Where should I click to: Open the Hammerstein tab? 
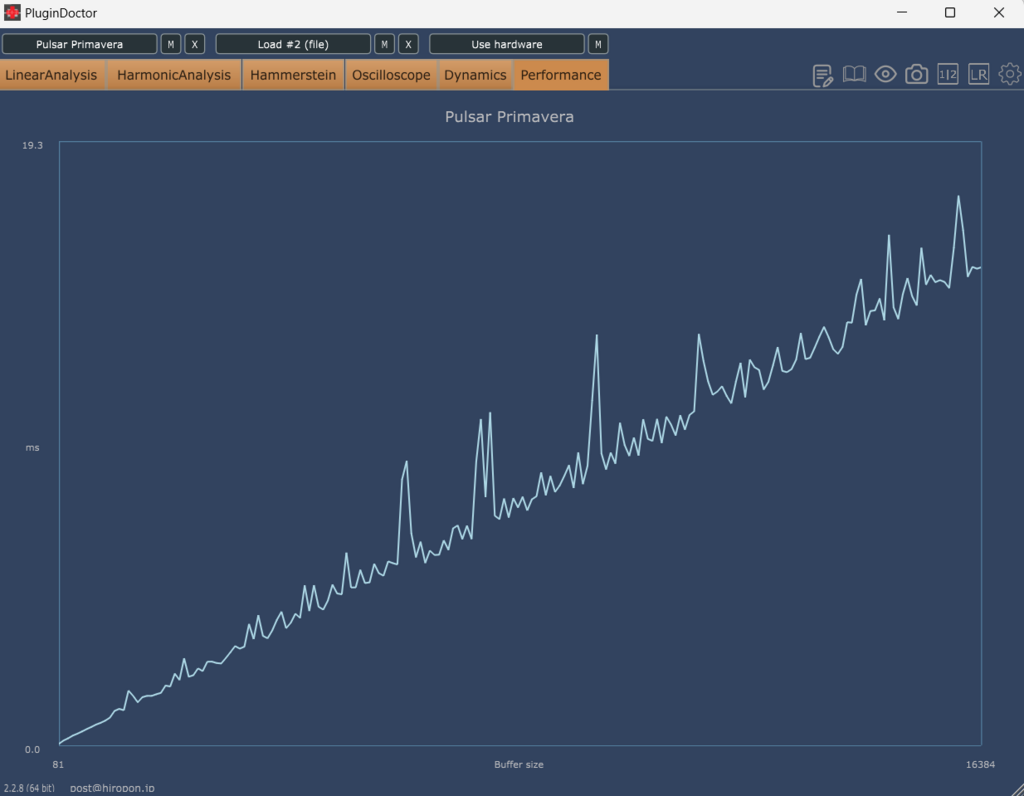coord(293,75)
